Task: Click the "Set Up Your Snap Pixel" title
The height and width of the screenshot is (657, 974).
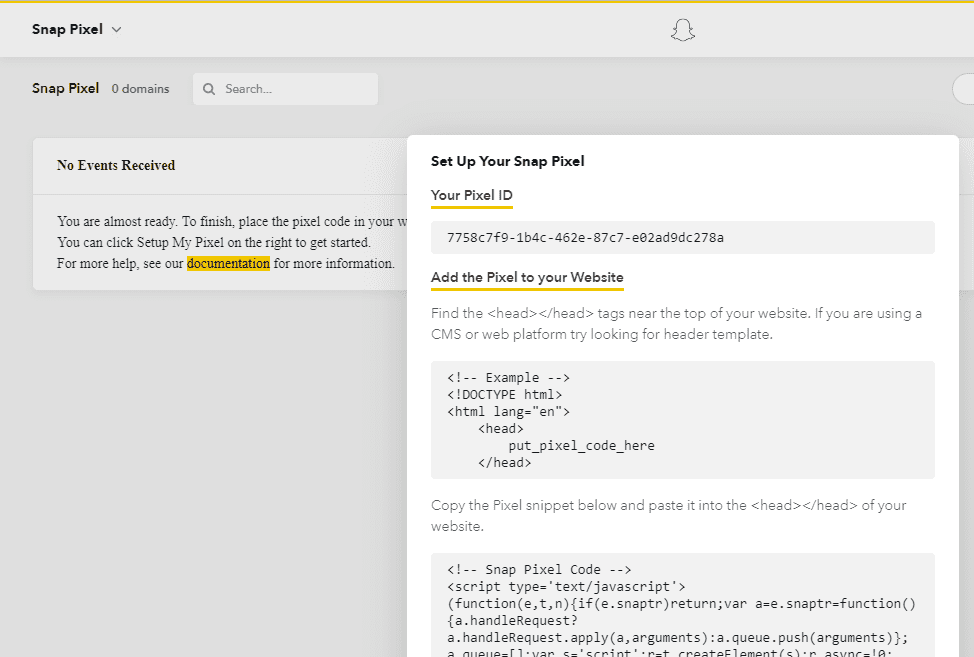Action: click(507, 161)
